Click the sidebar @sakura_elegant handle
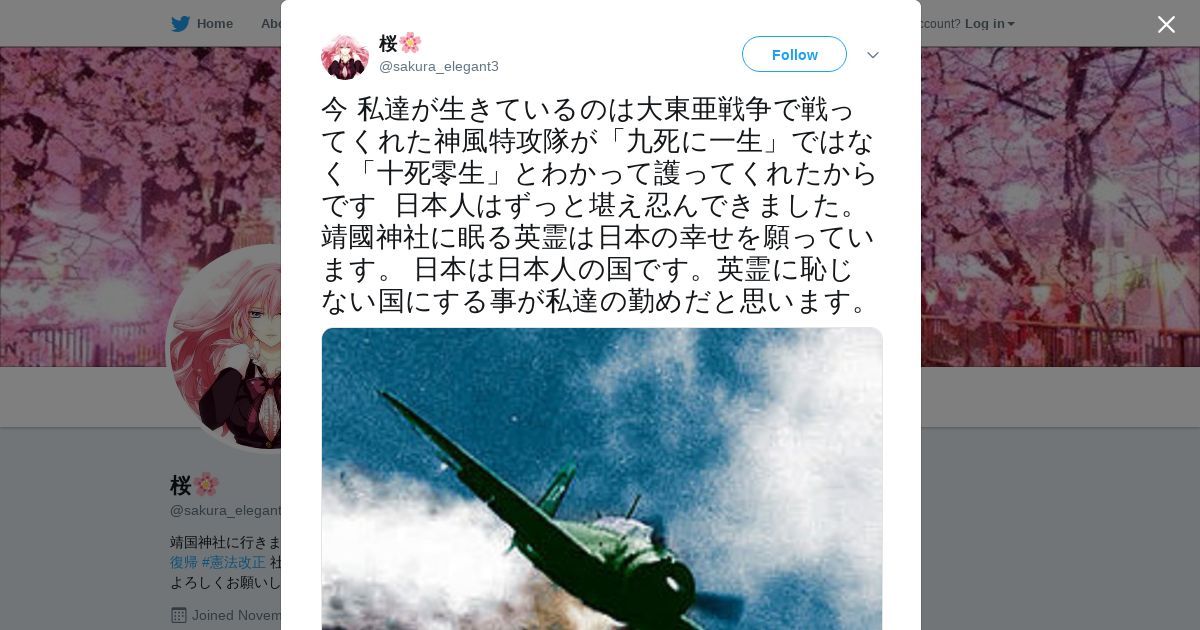The height and width of the screenshot is (630, 1200). (226, 510)
